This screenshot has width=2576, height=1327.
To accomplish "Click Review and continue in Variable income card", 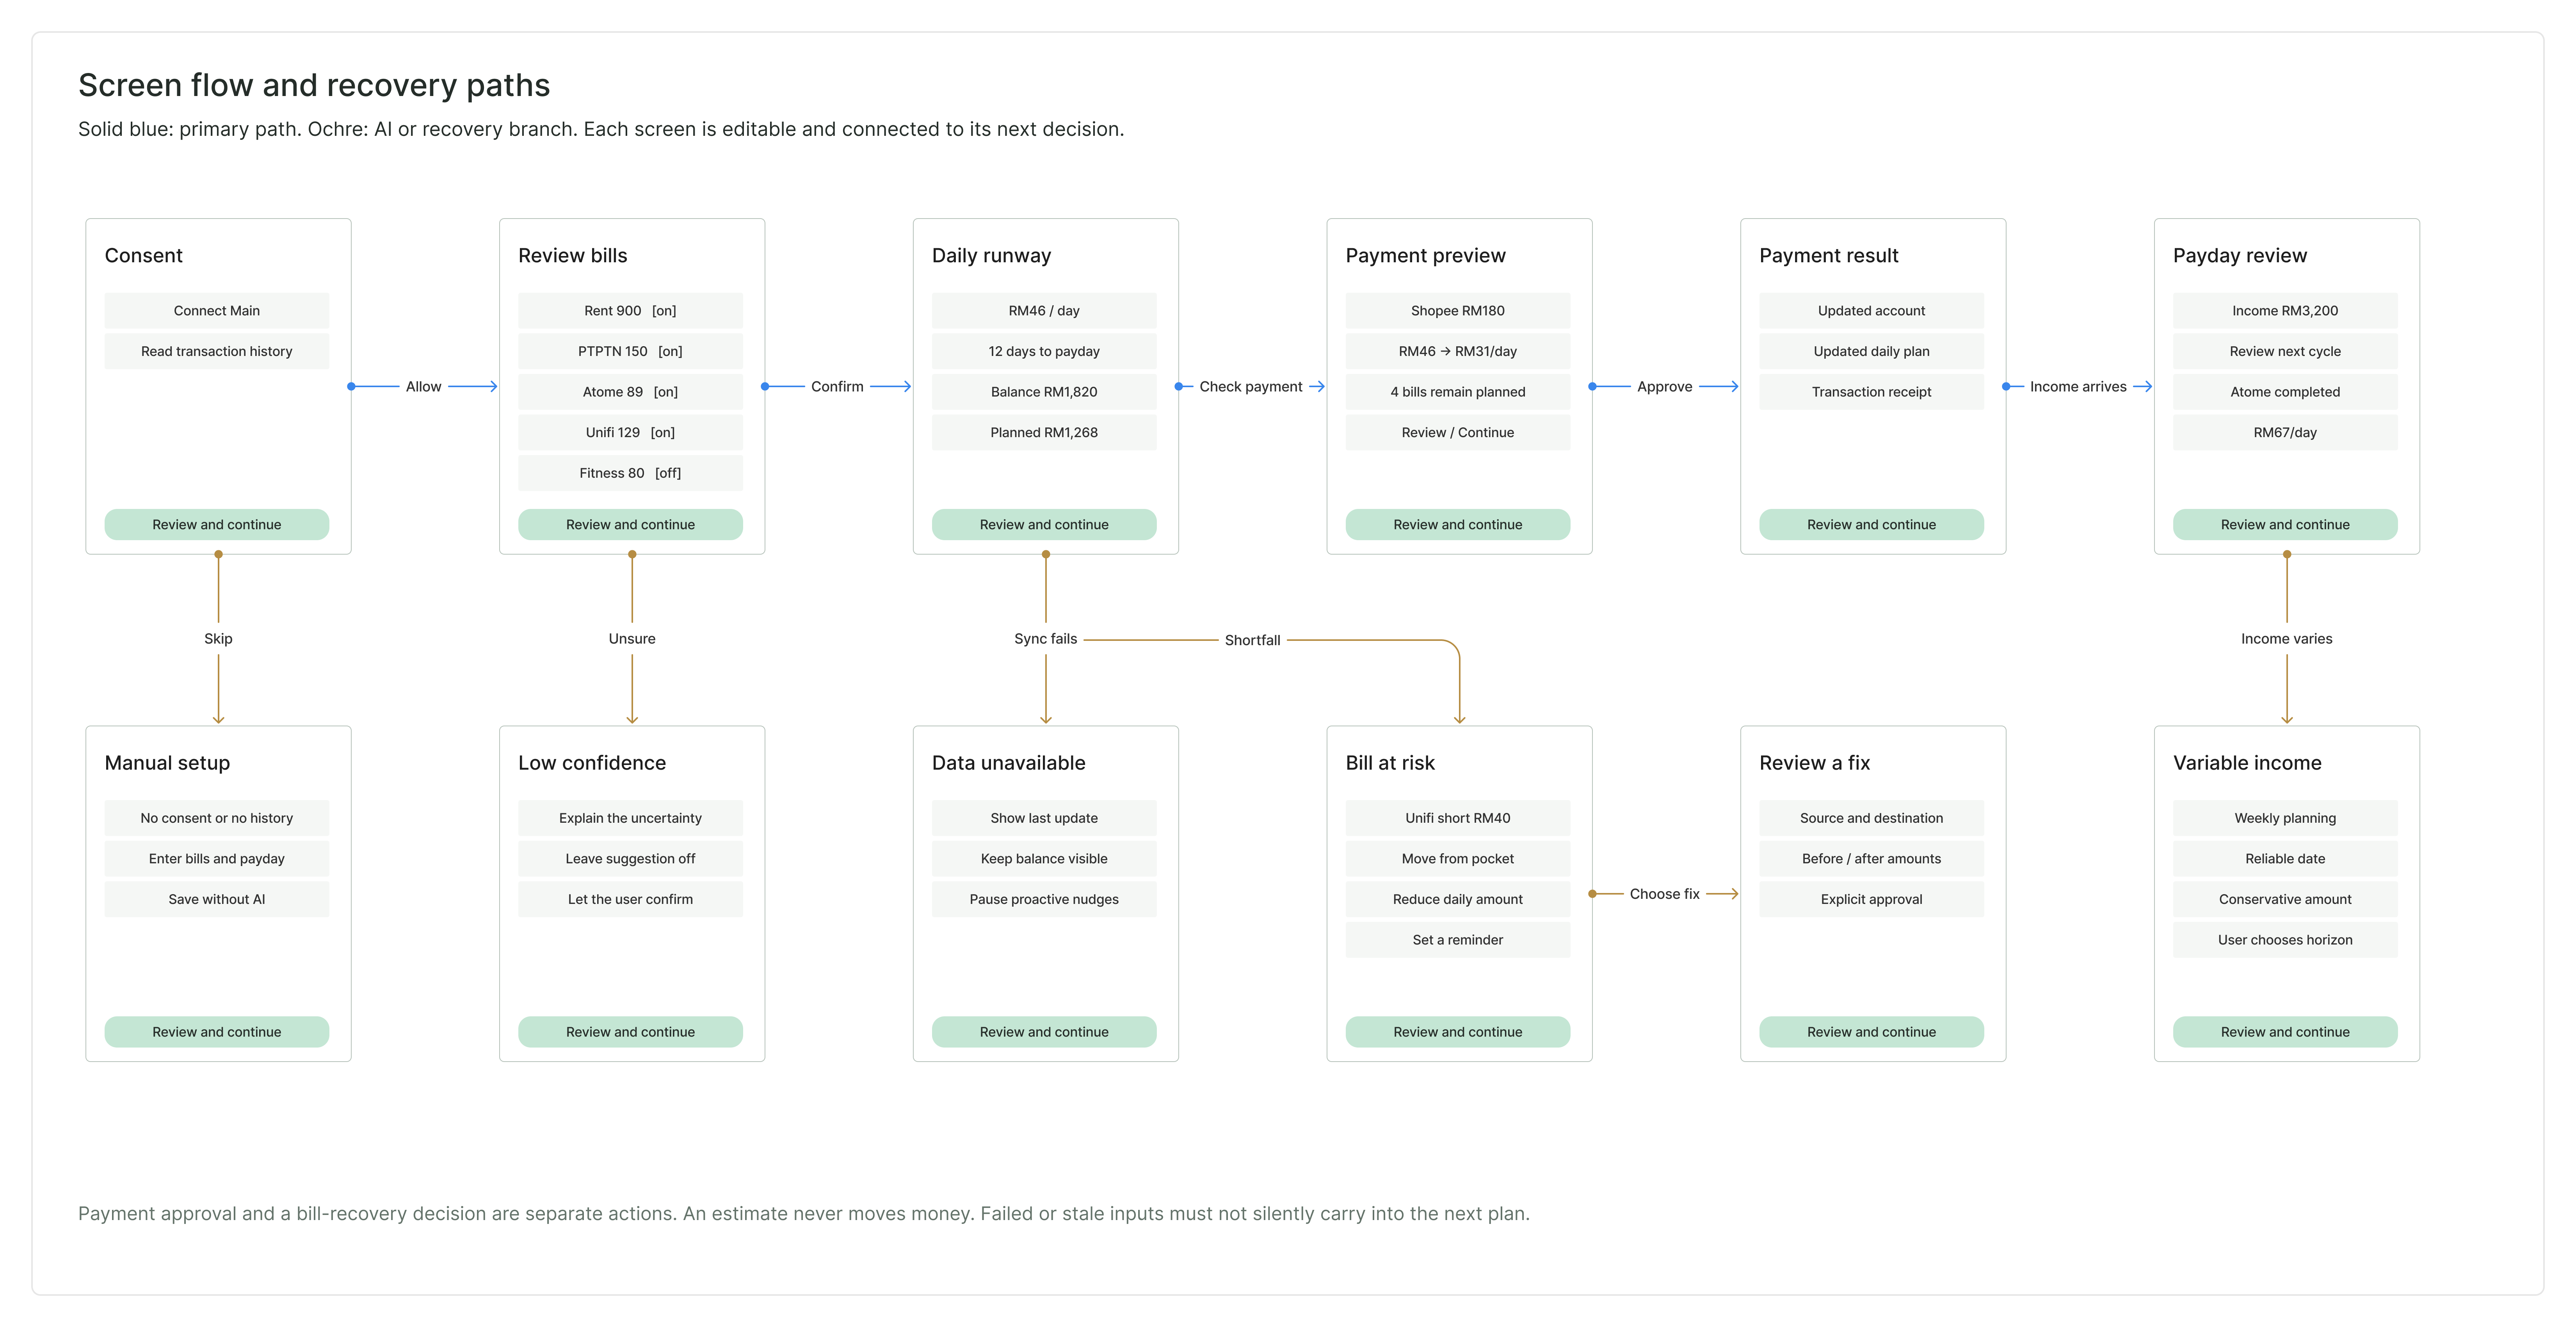I will pos(2285,1031).
